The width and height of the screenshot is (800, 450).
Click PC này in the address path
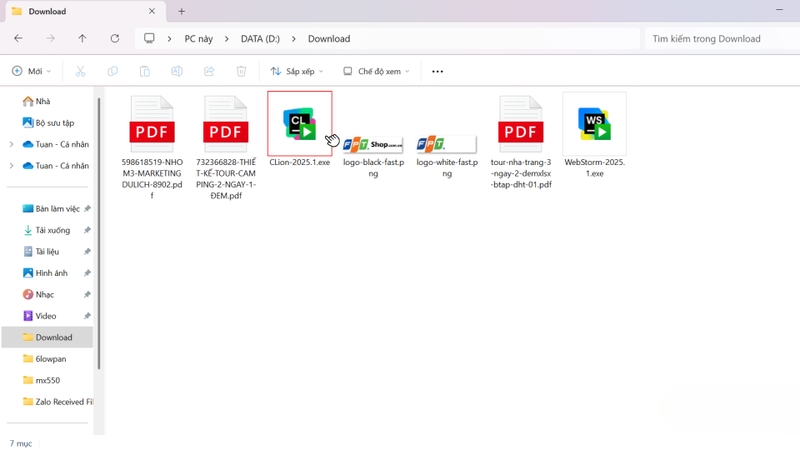point(198,39)
